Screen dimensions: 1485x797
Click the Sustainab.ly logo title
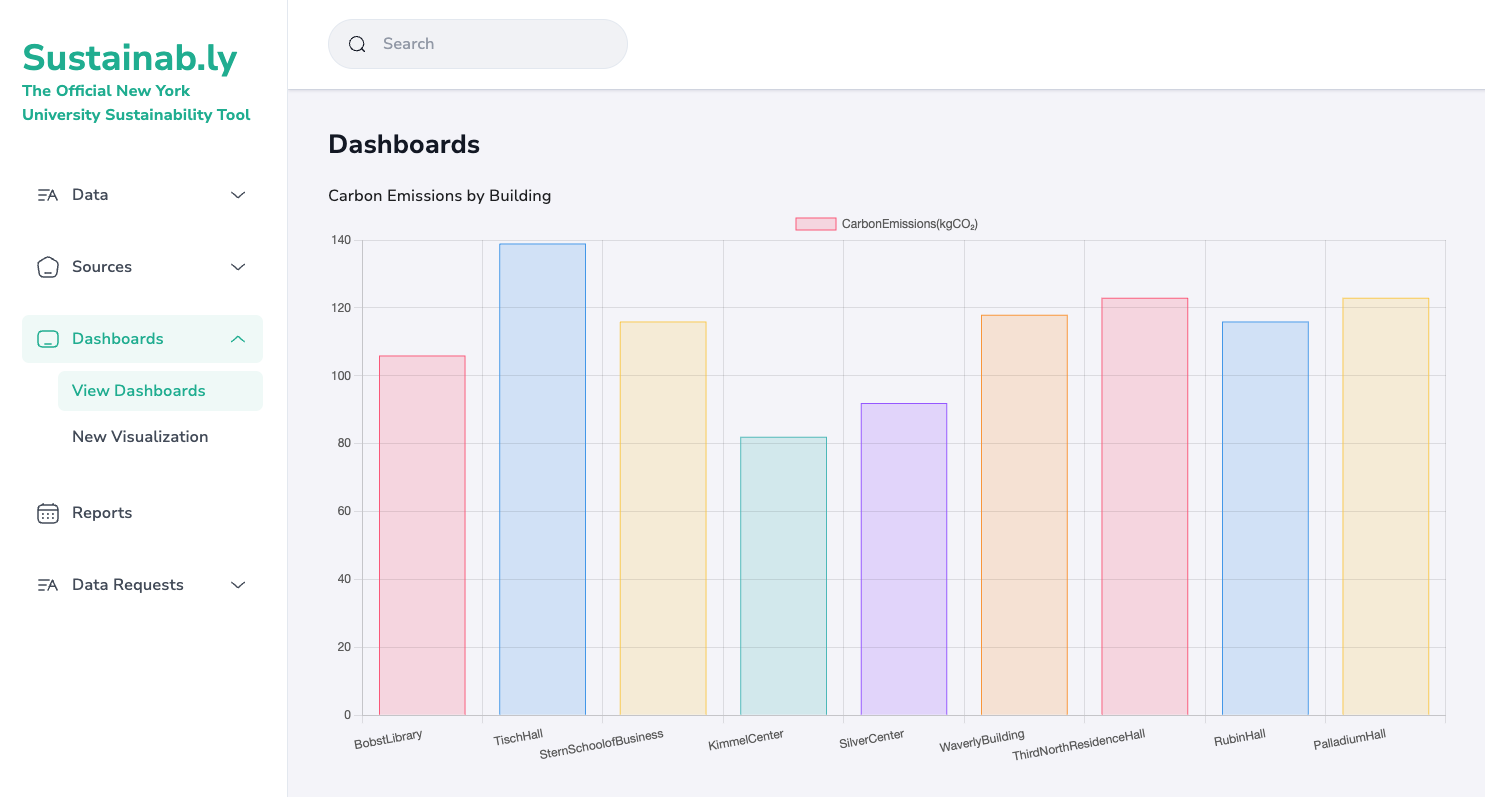(130, 58)
